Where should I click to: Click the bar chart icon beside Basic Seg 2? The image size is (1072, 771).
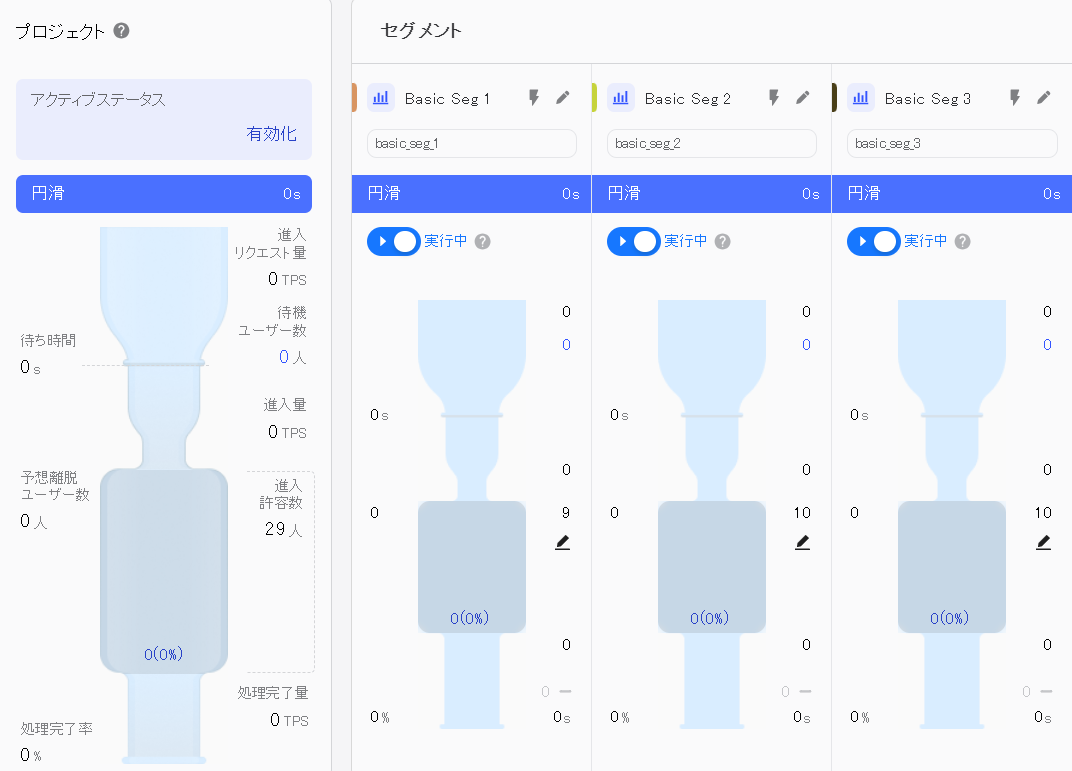[x=620, y=97]
